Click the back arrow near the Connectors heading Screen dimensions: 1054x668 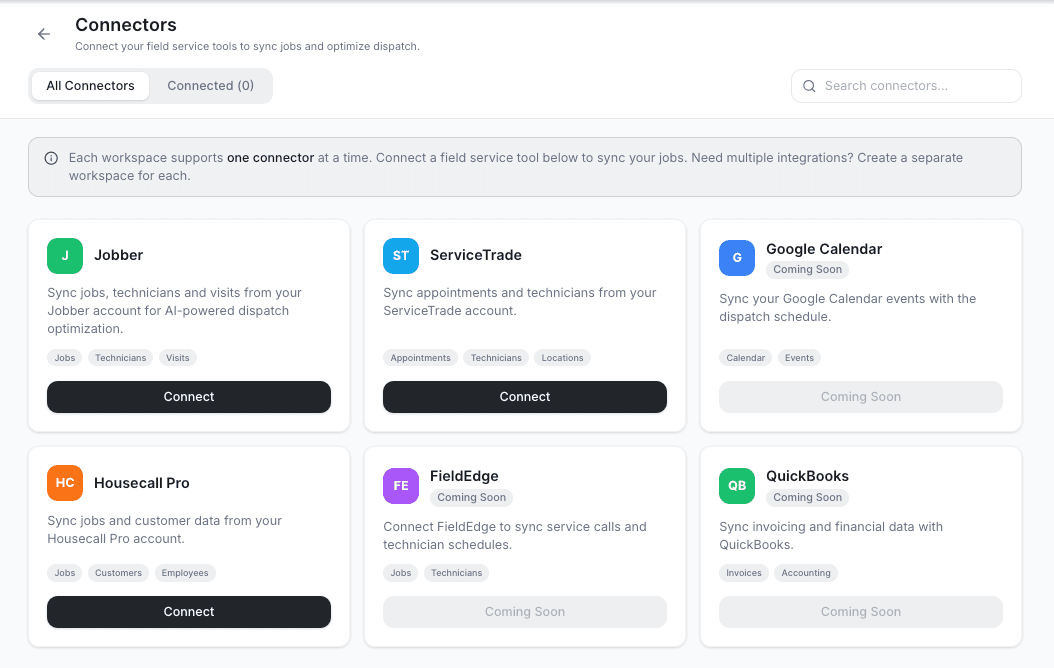point(43,34)
